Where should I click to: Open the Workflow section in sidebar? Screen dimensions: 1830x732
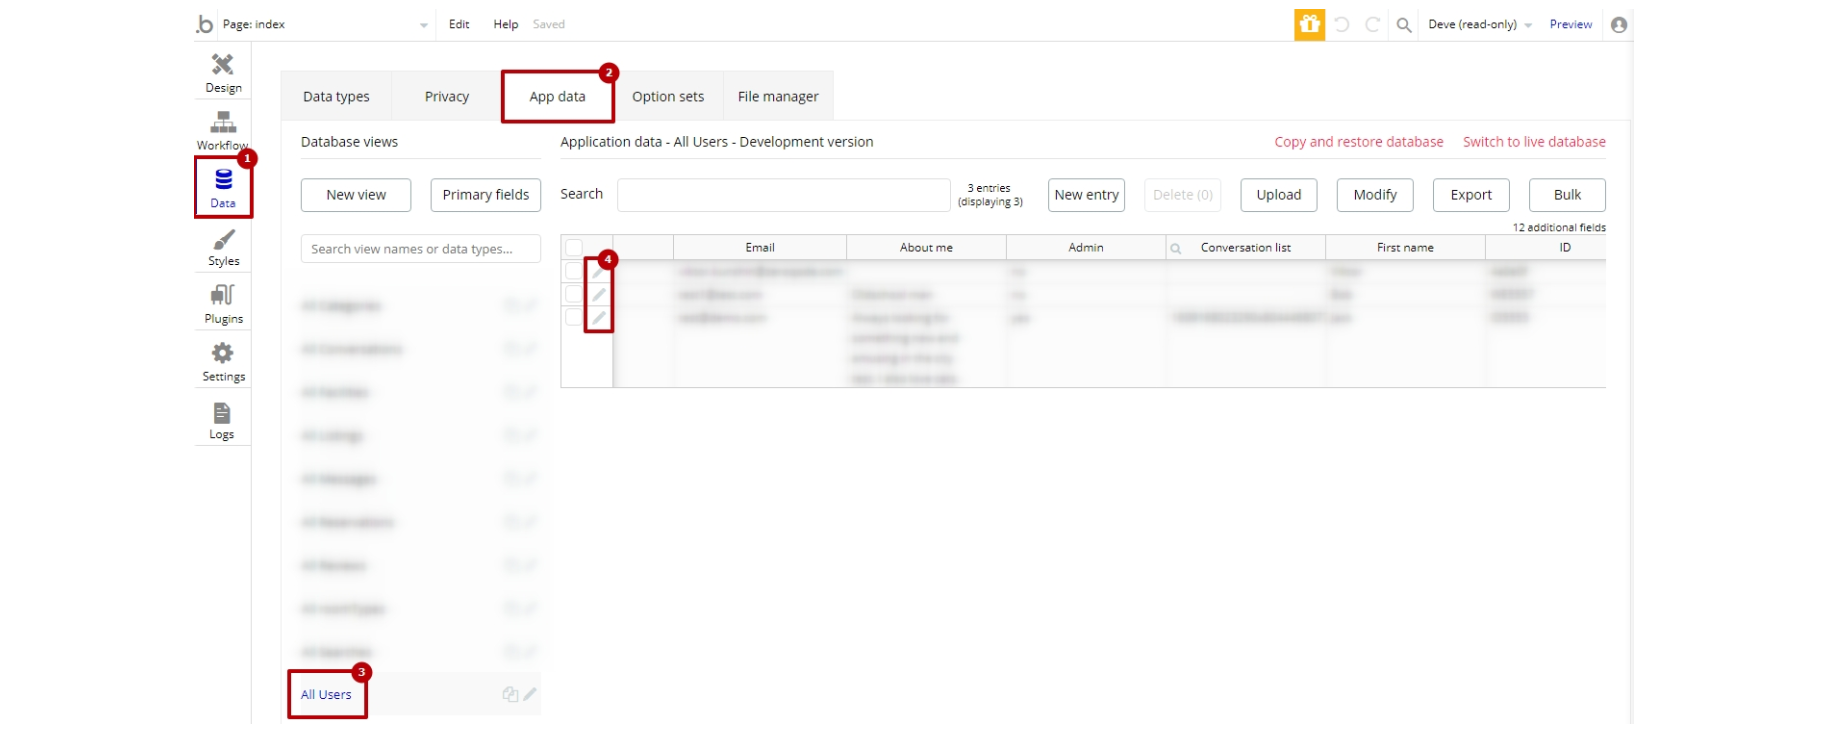click(223, 131)
